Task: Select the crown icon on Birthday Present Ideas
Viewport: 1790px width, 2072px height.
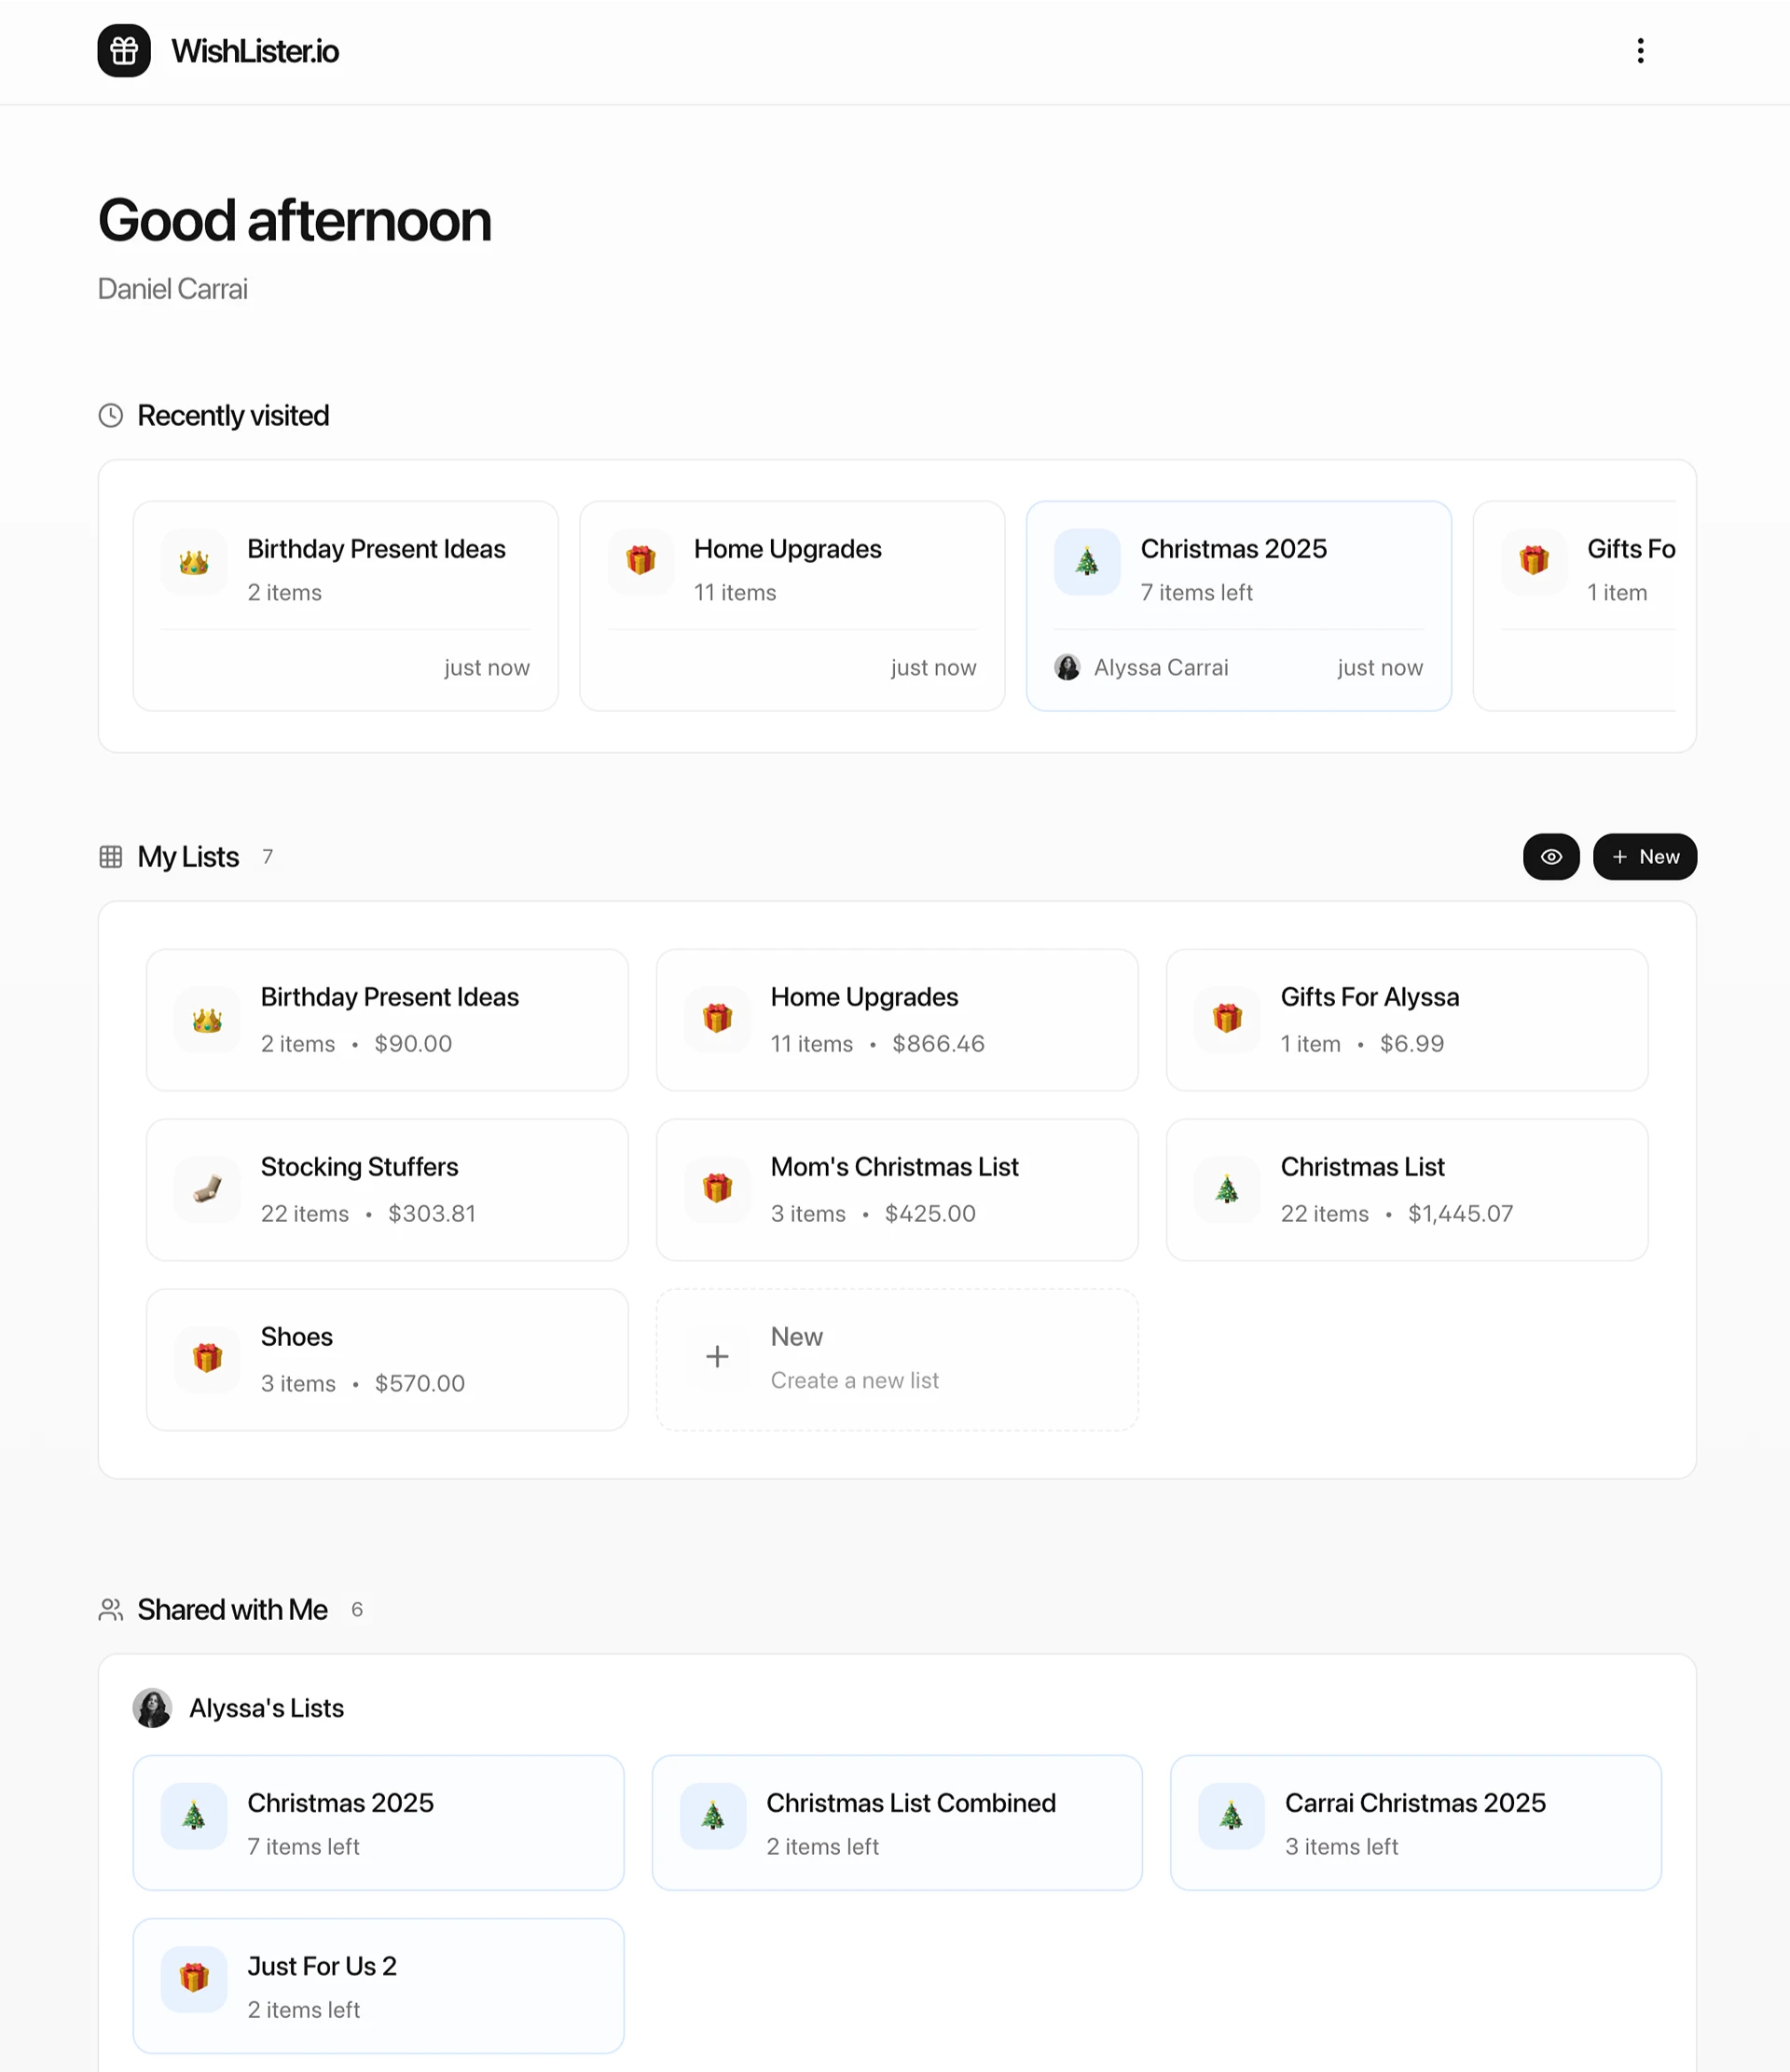Action: tap(206, 1019)
